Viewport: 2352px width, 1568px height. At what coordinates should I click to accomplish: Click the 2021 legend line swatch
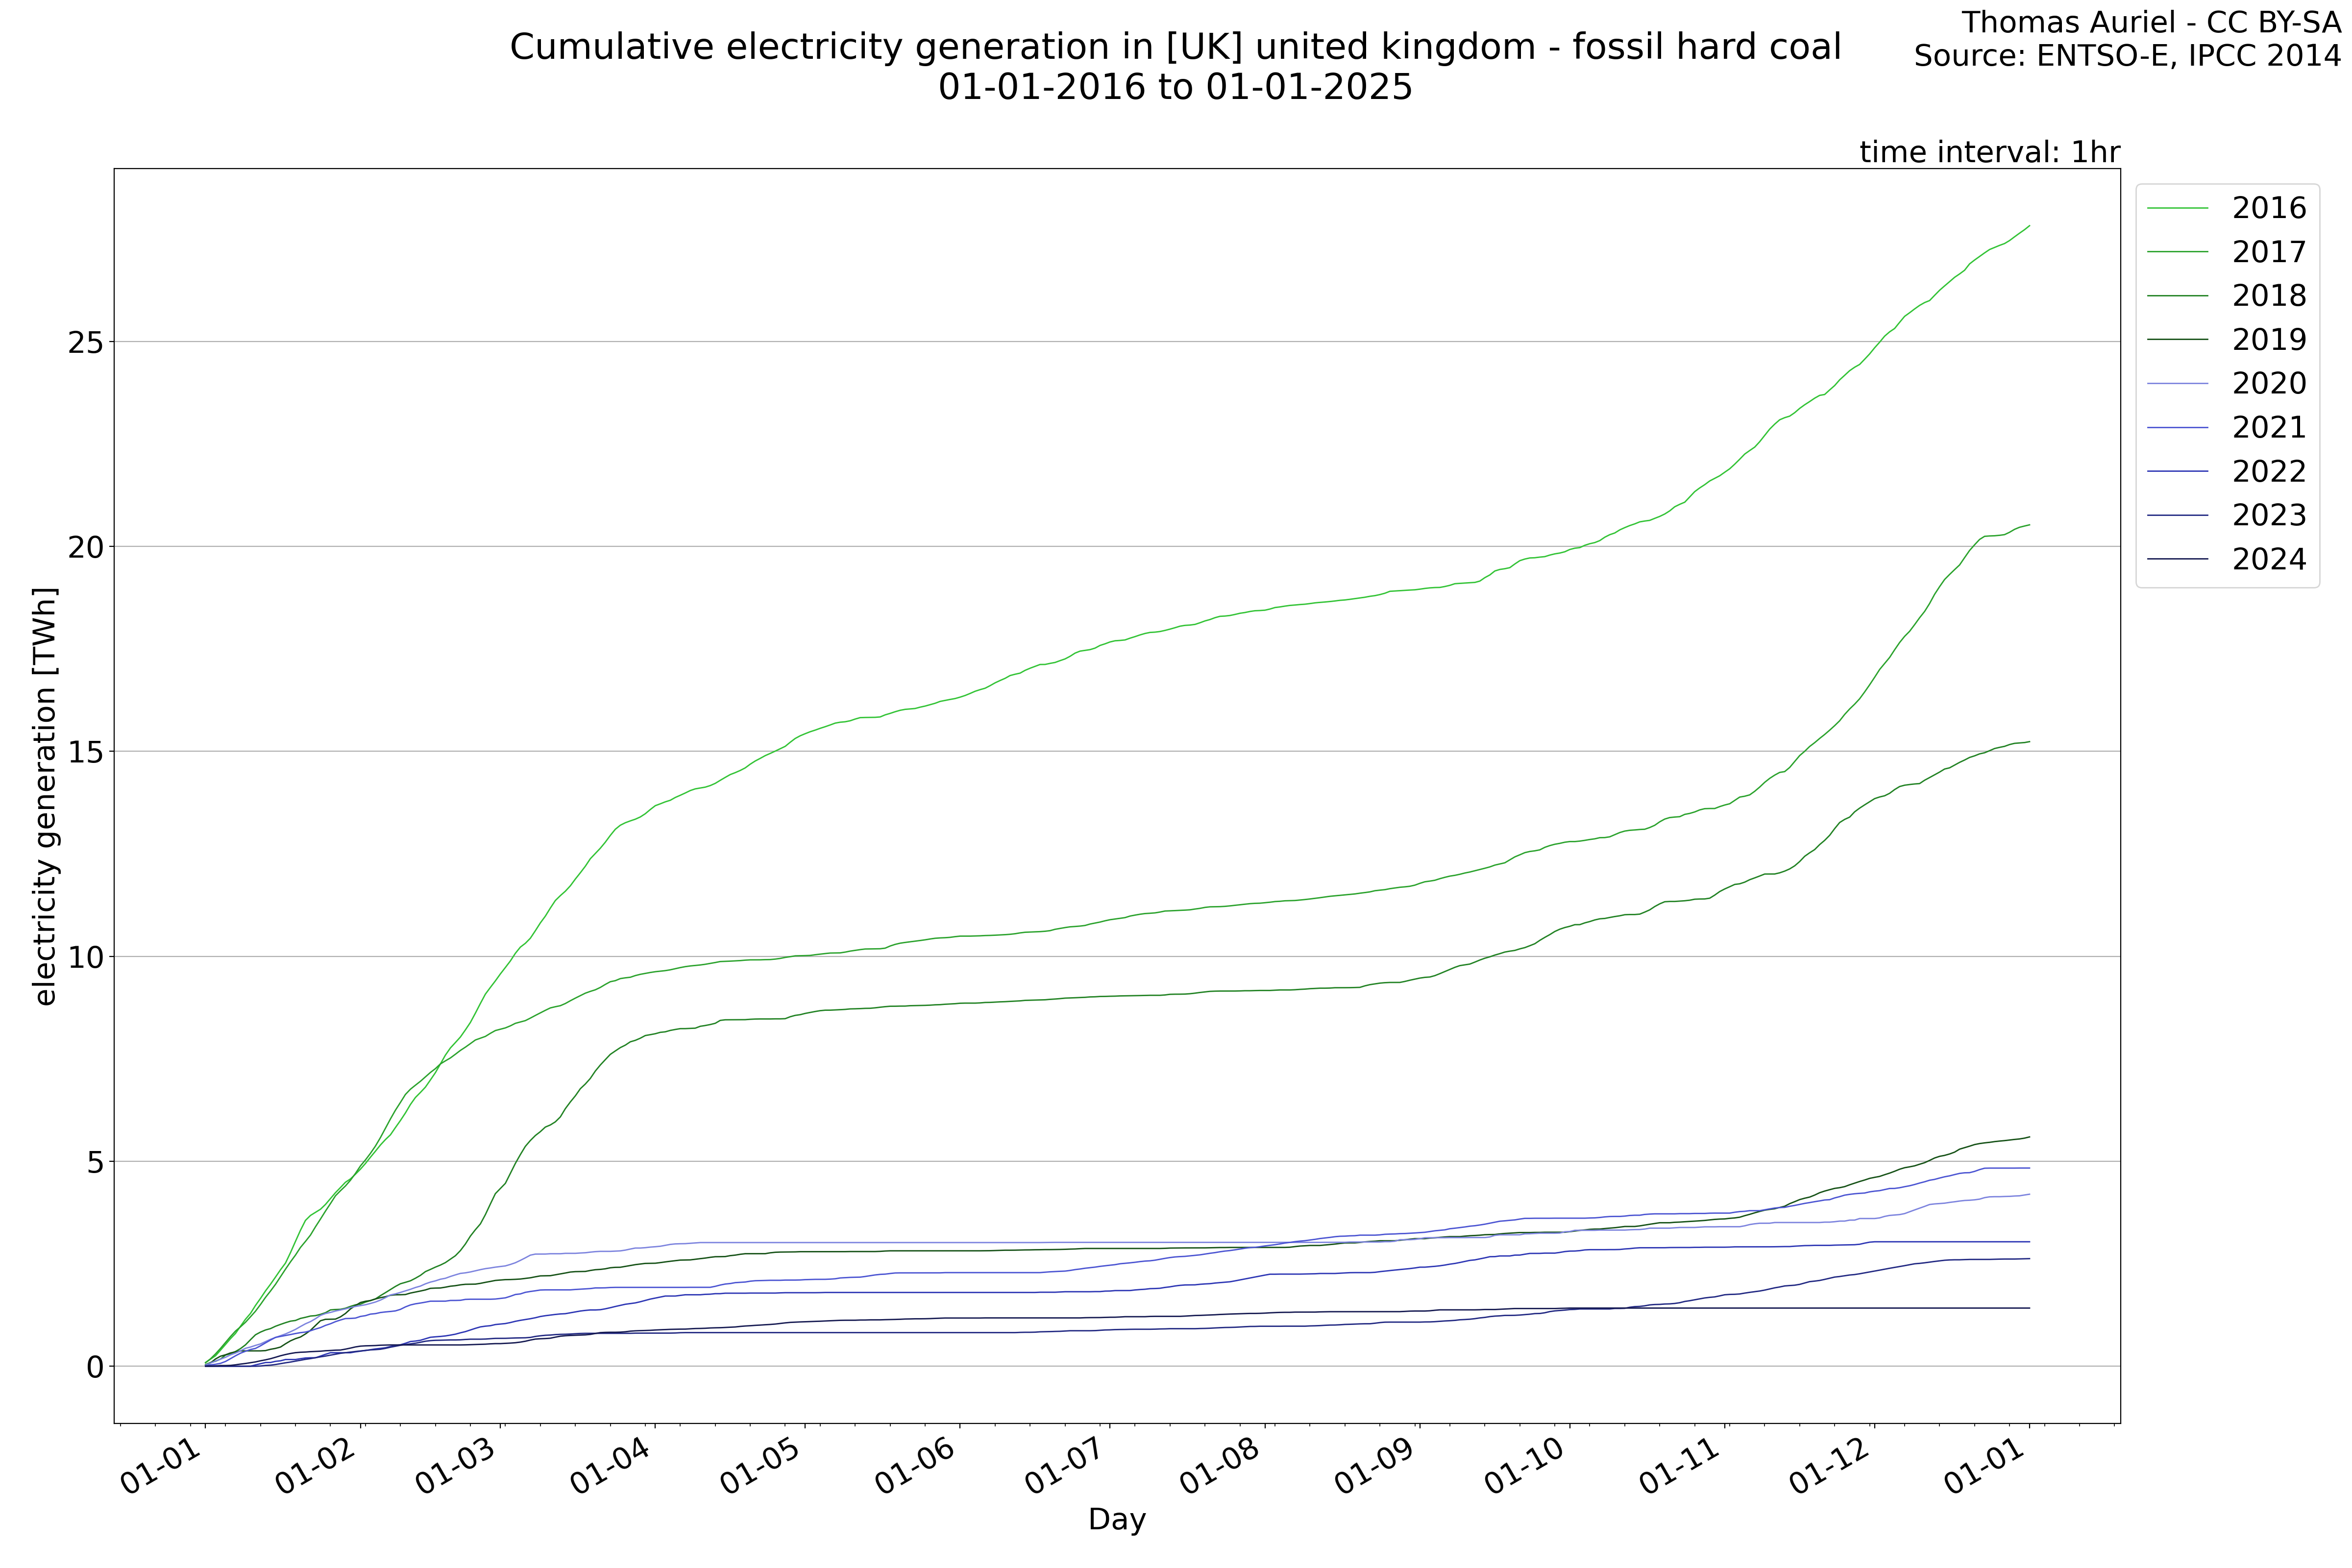(2177, 428)
